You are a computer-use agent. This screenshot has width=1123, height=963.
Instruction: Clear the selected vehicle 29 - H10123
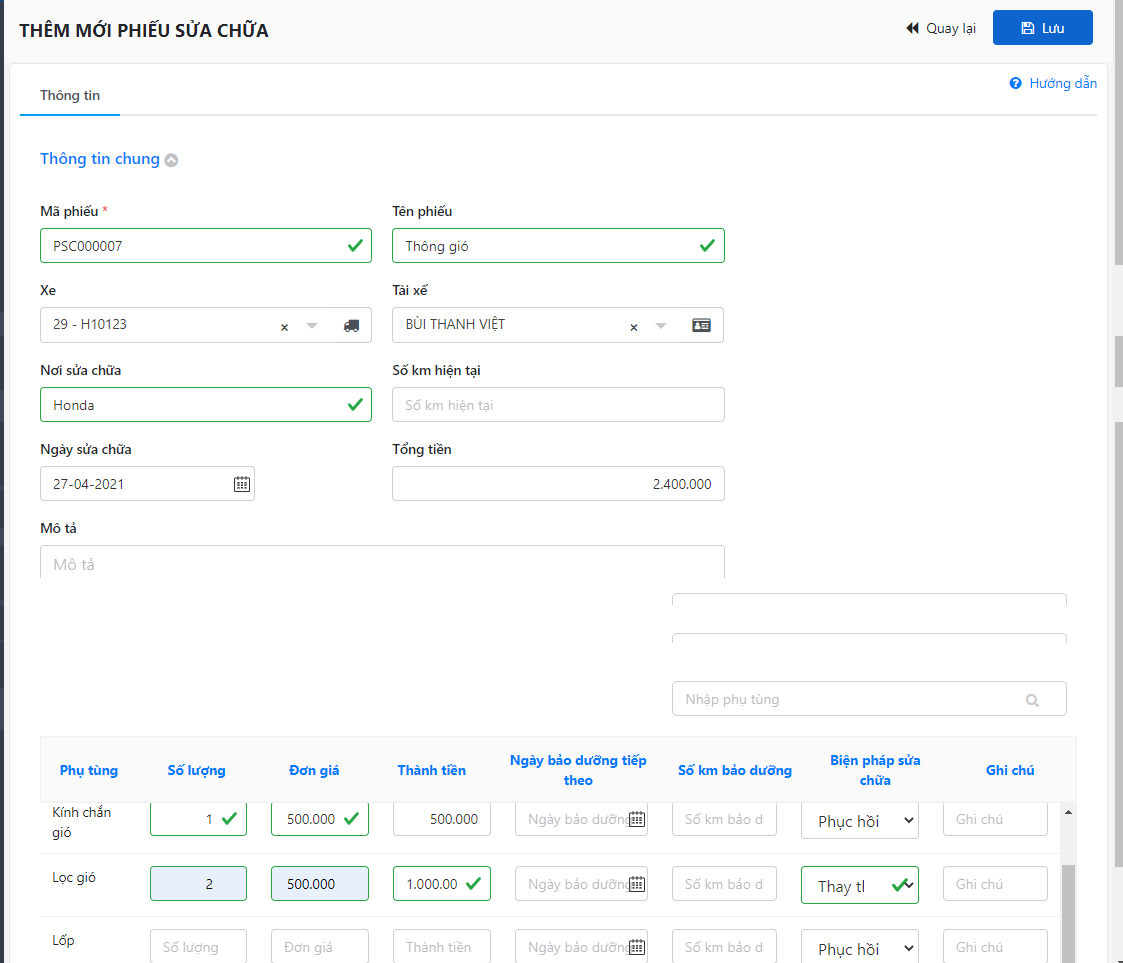pos(284,327)
